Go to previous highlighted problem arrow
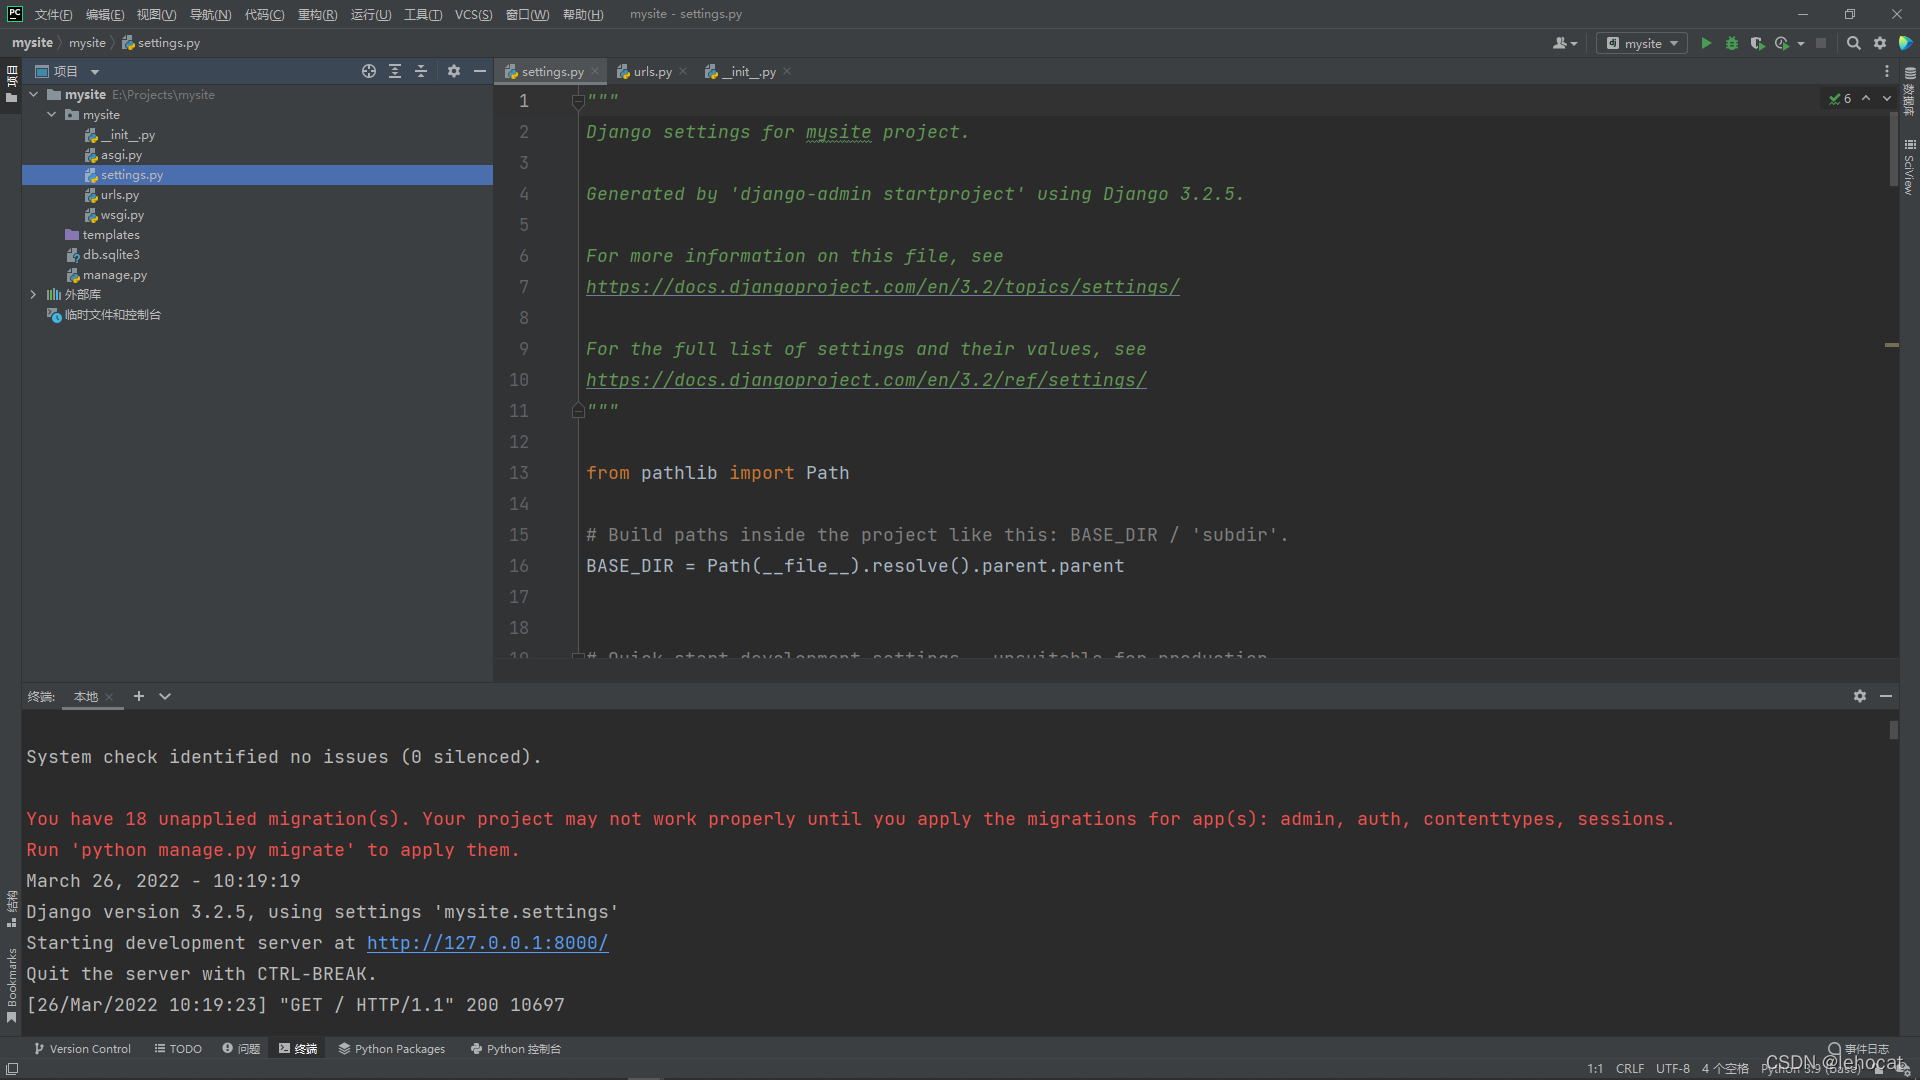Screen dimensions: 1920x1080 [x=1866, y=98]
